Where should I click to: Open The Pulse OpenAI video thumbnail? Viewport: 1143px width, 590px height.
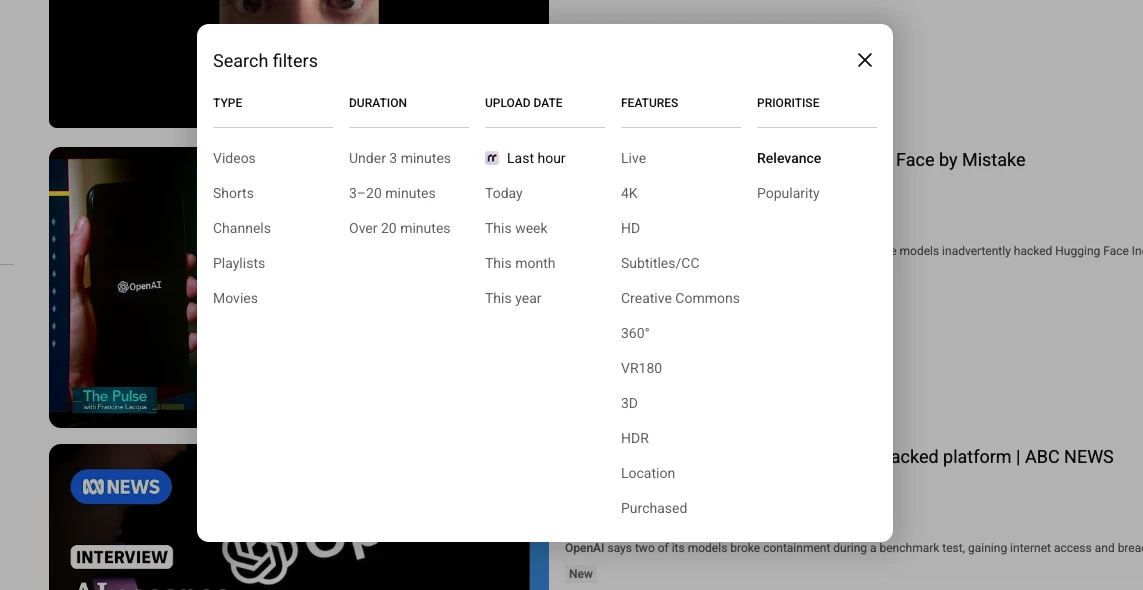(x=122, y=287)
